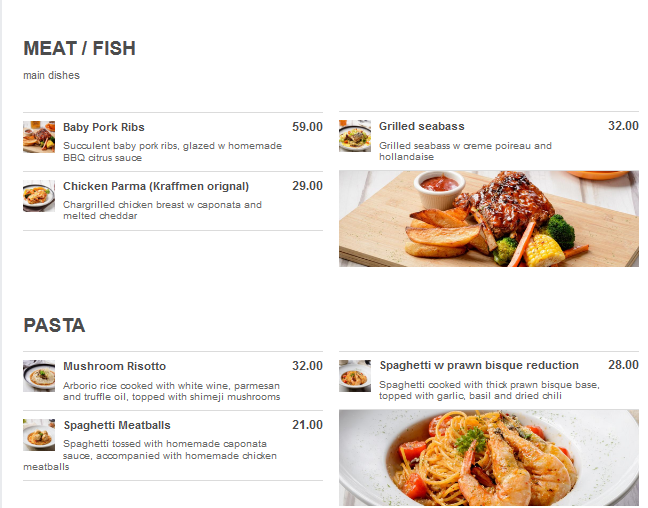Click the large prawn spaghetti photo
Image resolution: width=648 pixels, height=508 pixels.
pos(489,458)
